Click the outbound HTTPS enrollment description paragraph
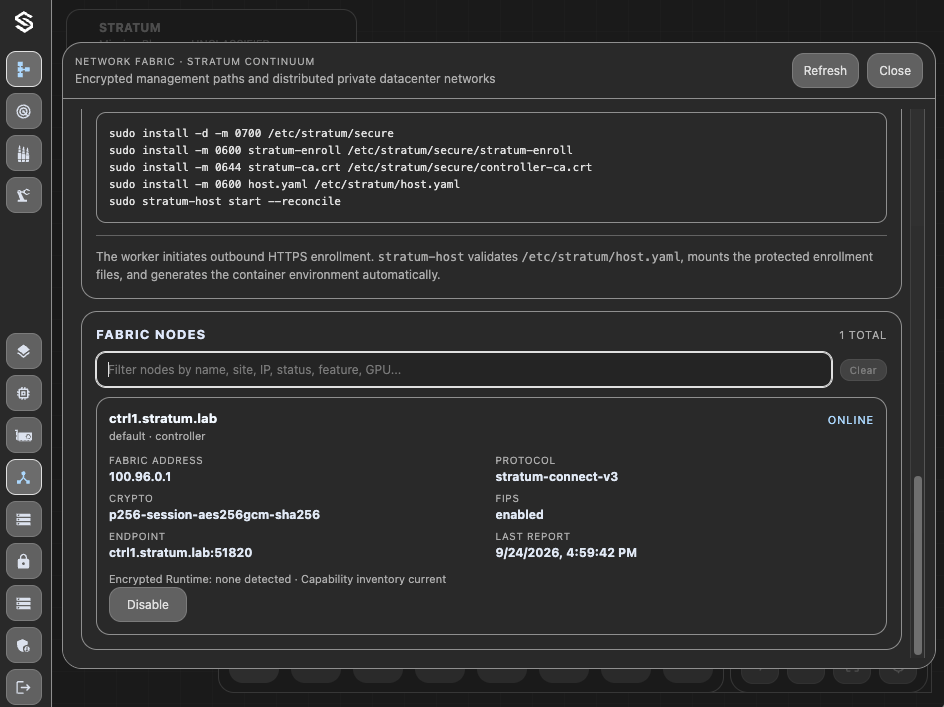The height and width of the screenshot is (707, 944). [484, 266]
